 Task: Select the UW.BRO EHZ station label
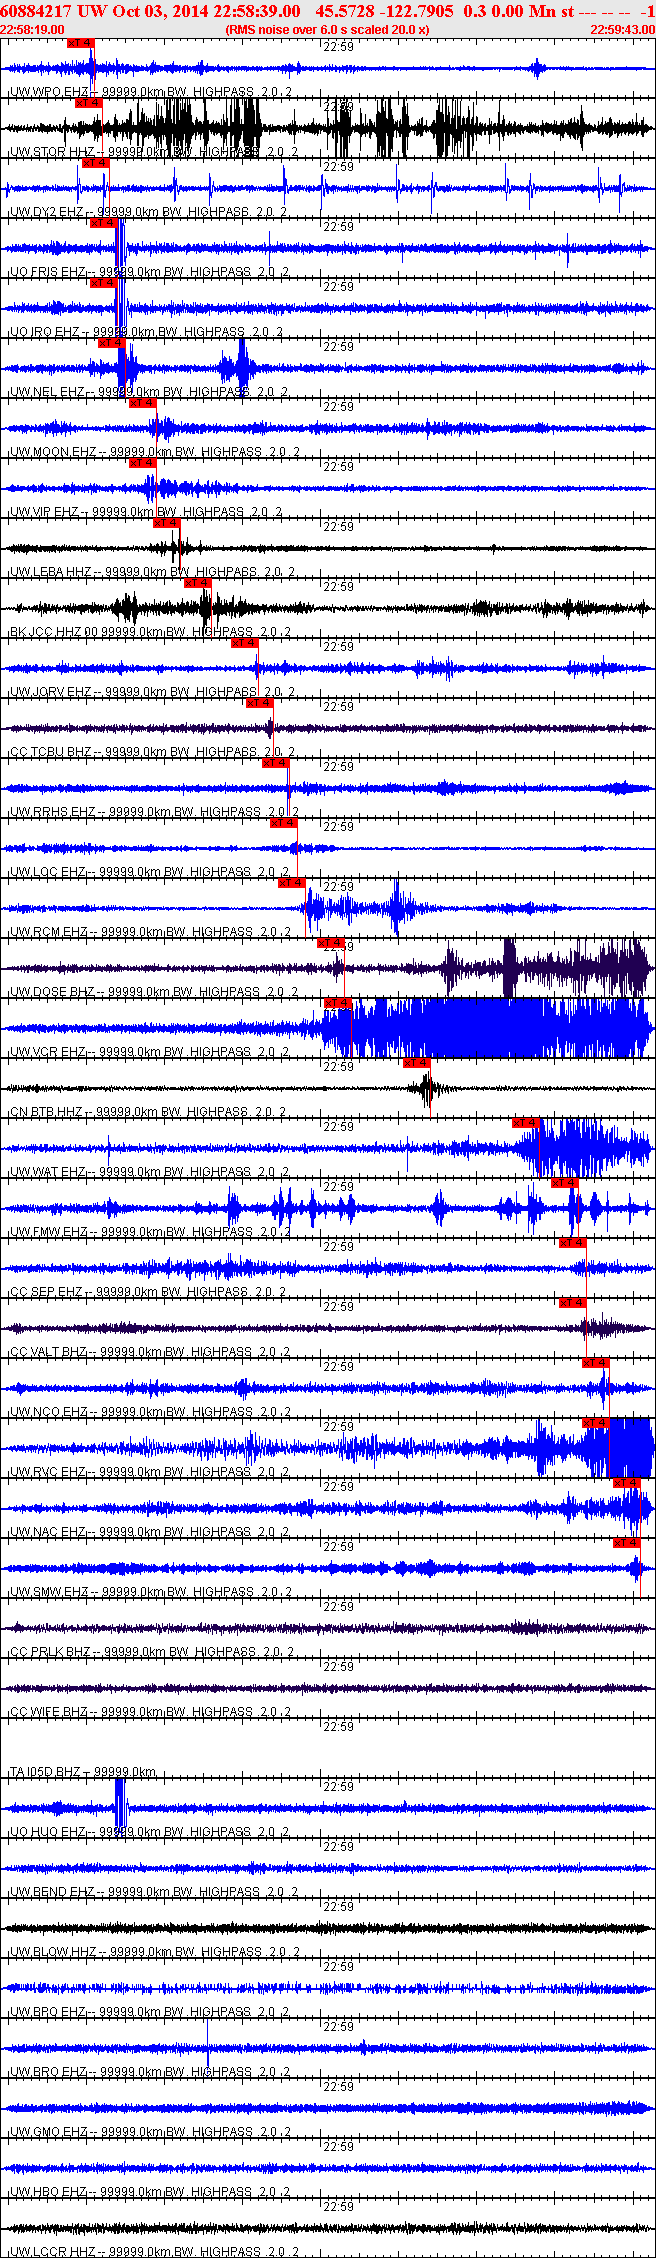point(47,2072)
